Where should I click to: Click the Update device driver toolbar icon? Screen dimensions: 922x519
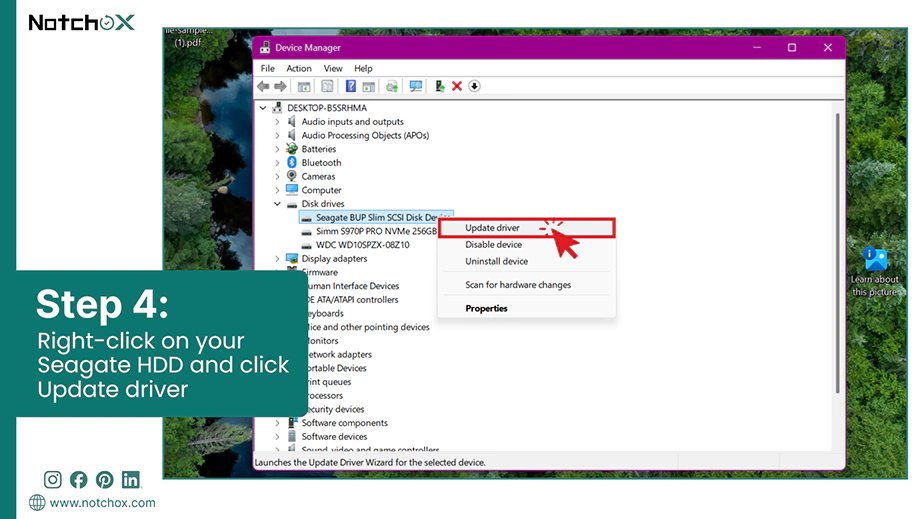[439, 86]
